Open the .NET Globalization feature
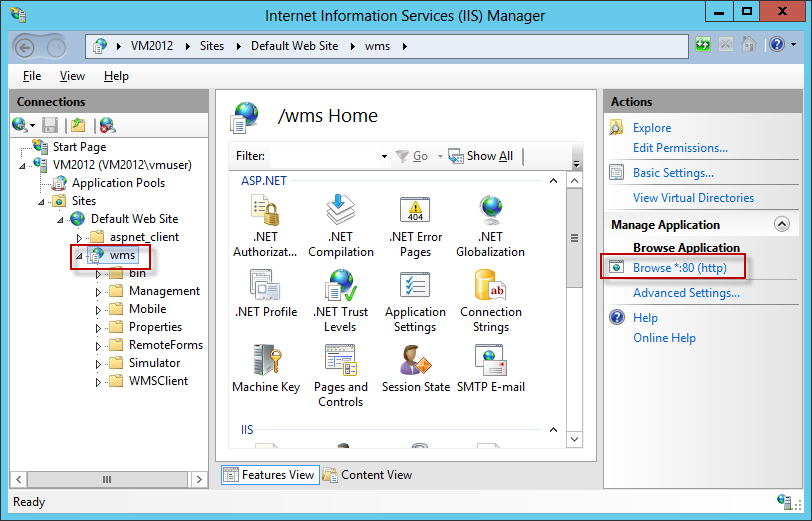812x521 pixels. pyautogui.click(x=490, y=210)
